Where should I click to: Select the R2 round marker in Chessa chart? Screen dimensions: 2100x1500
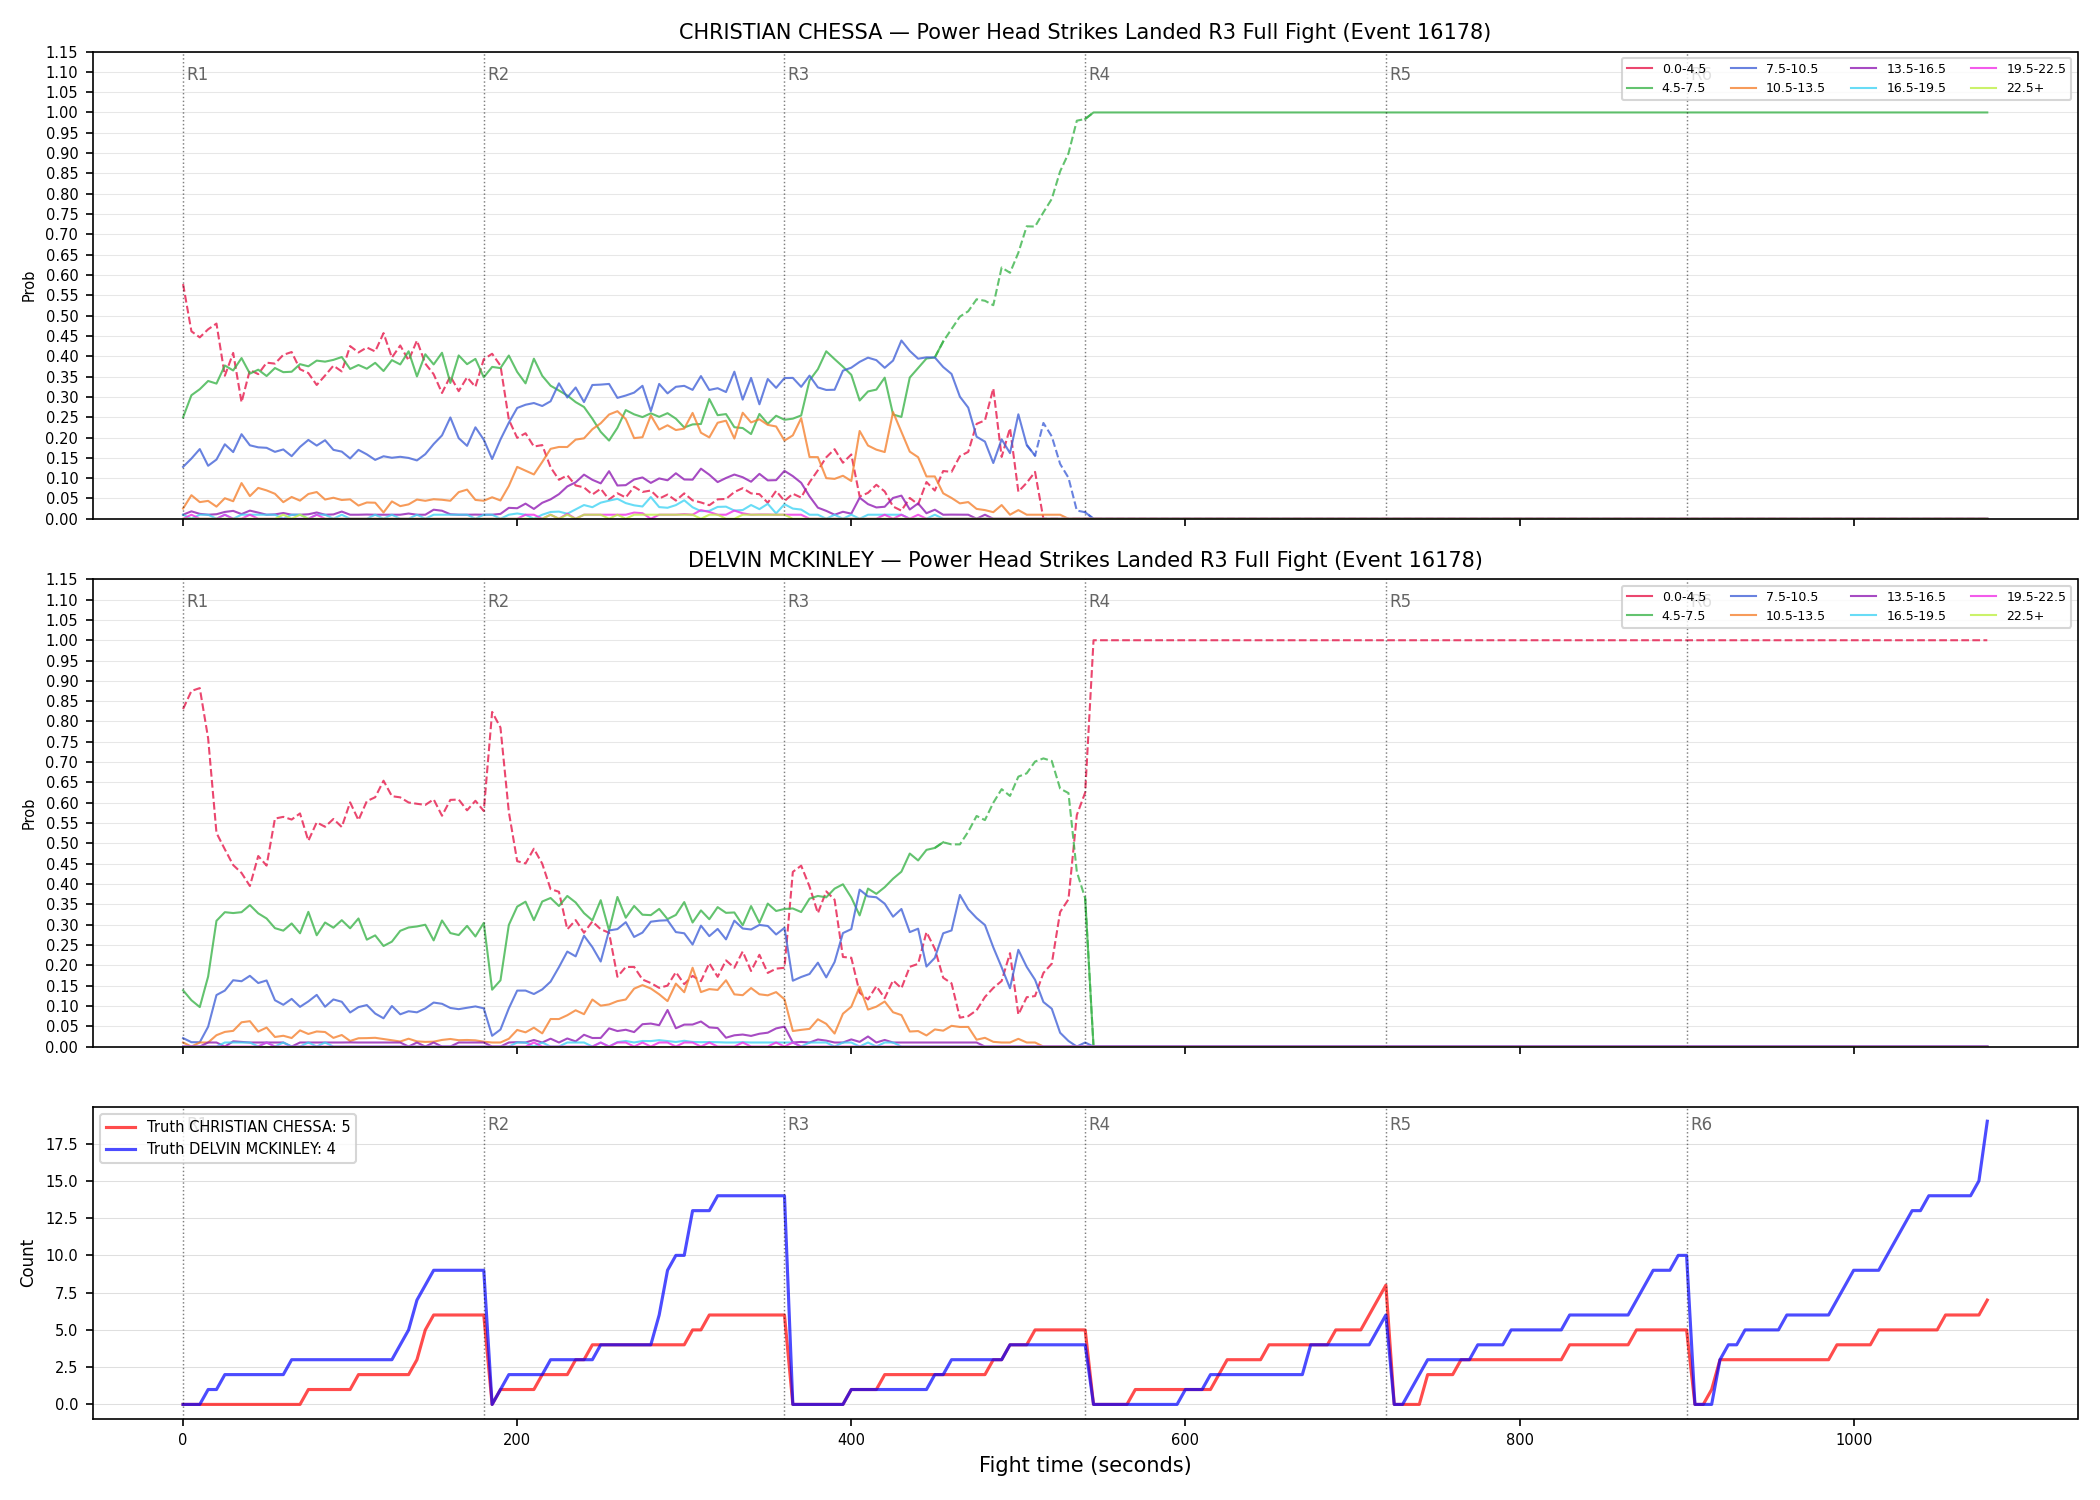click(498, 74)
